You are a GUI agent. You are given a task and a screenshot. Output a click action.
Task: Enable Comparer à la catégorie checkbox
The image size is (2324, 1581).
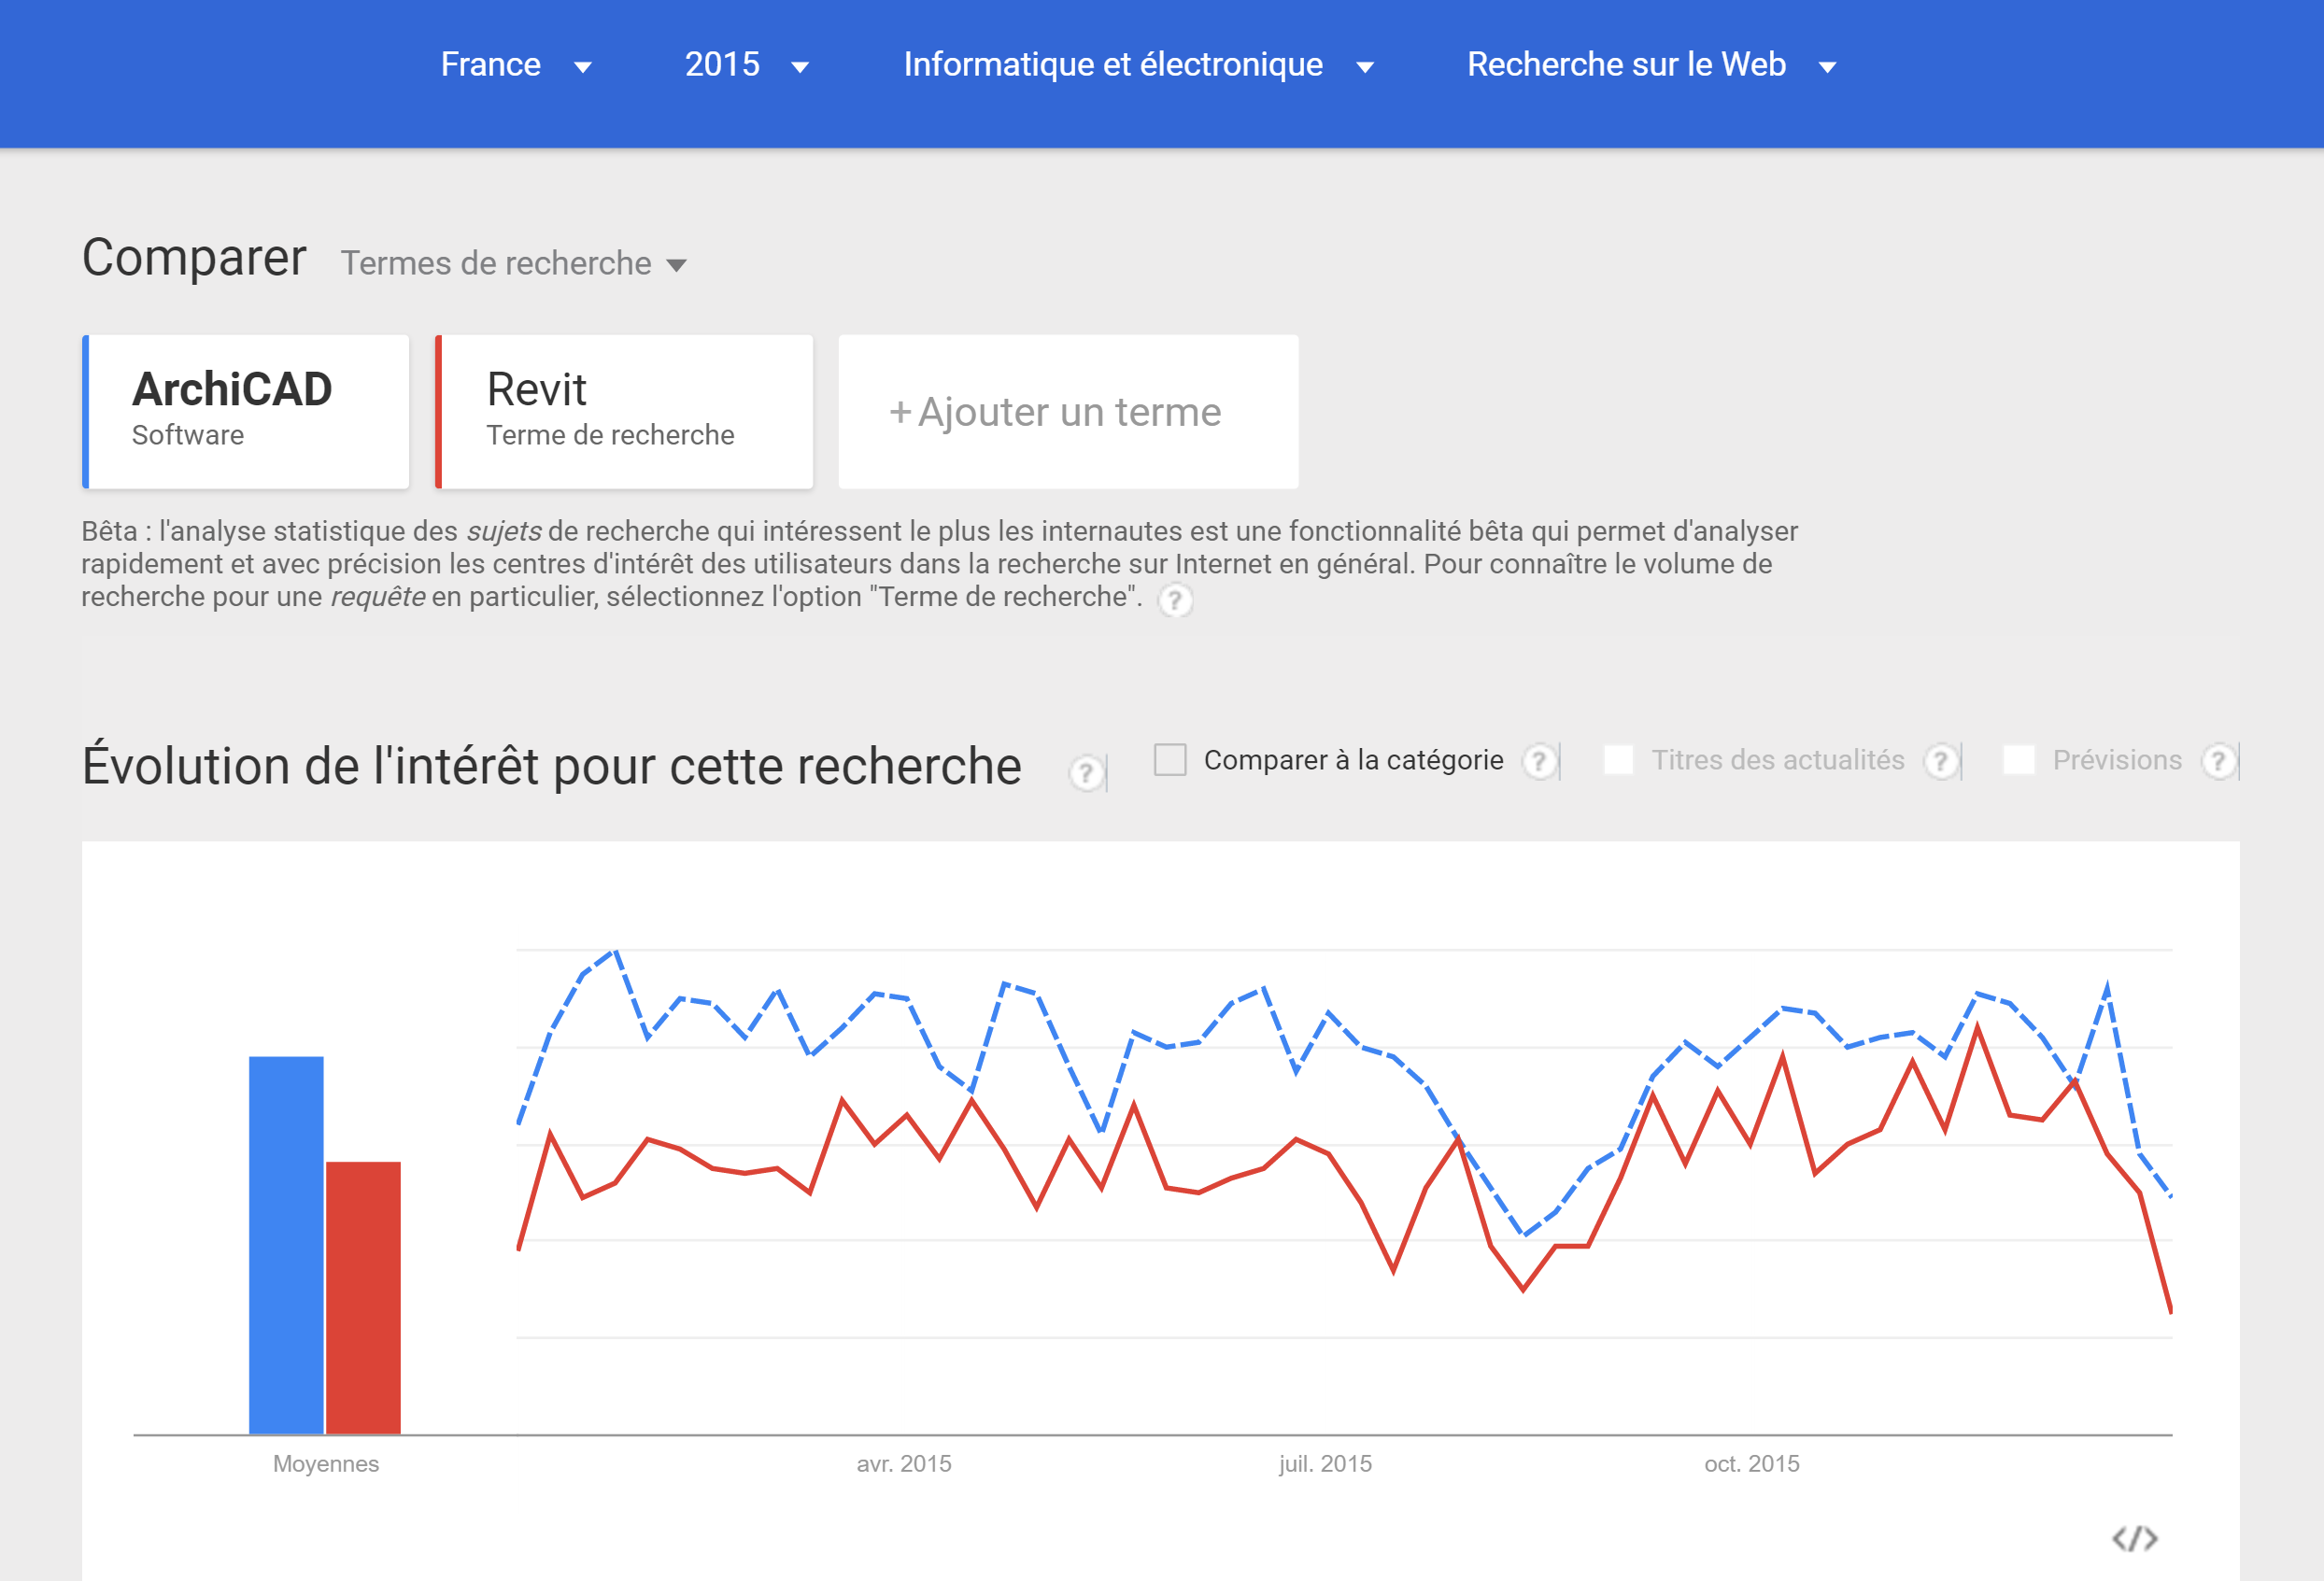1170,760
